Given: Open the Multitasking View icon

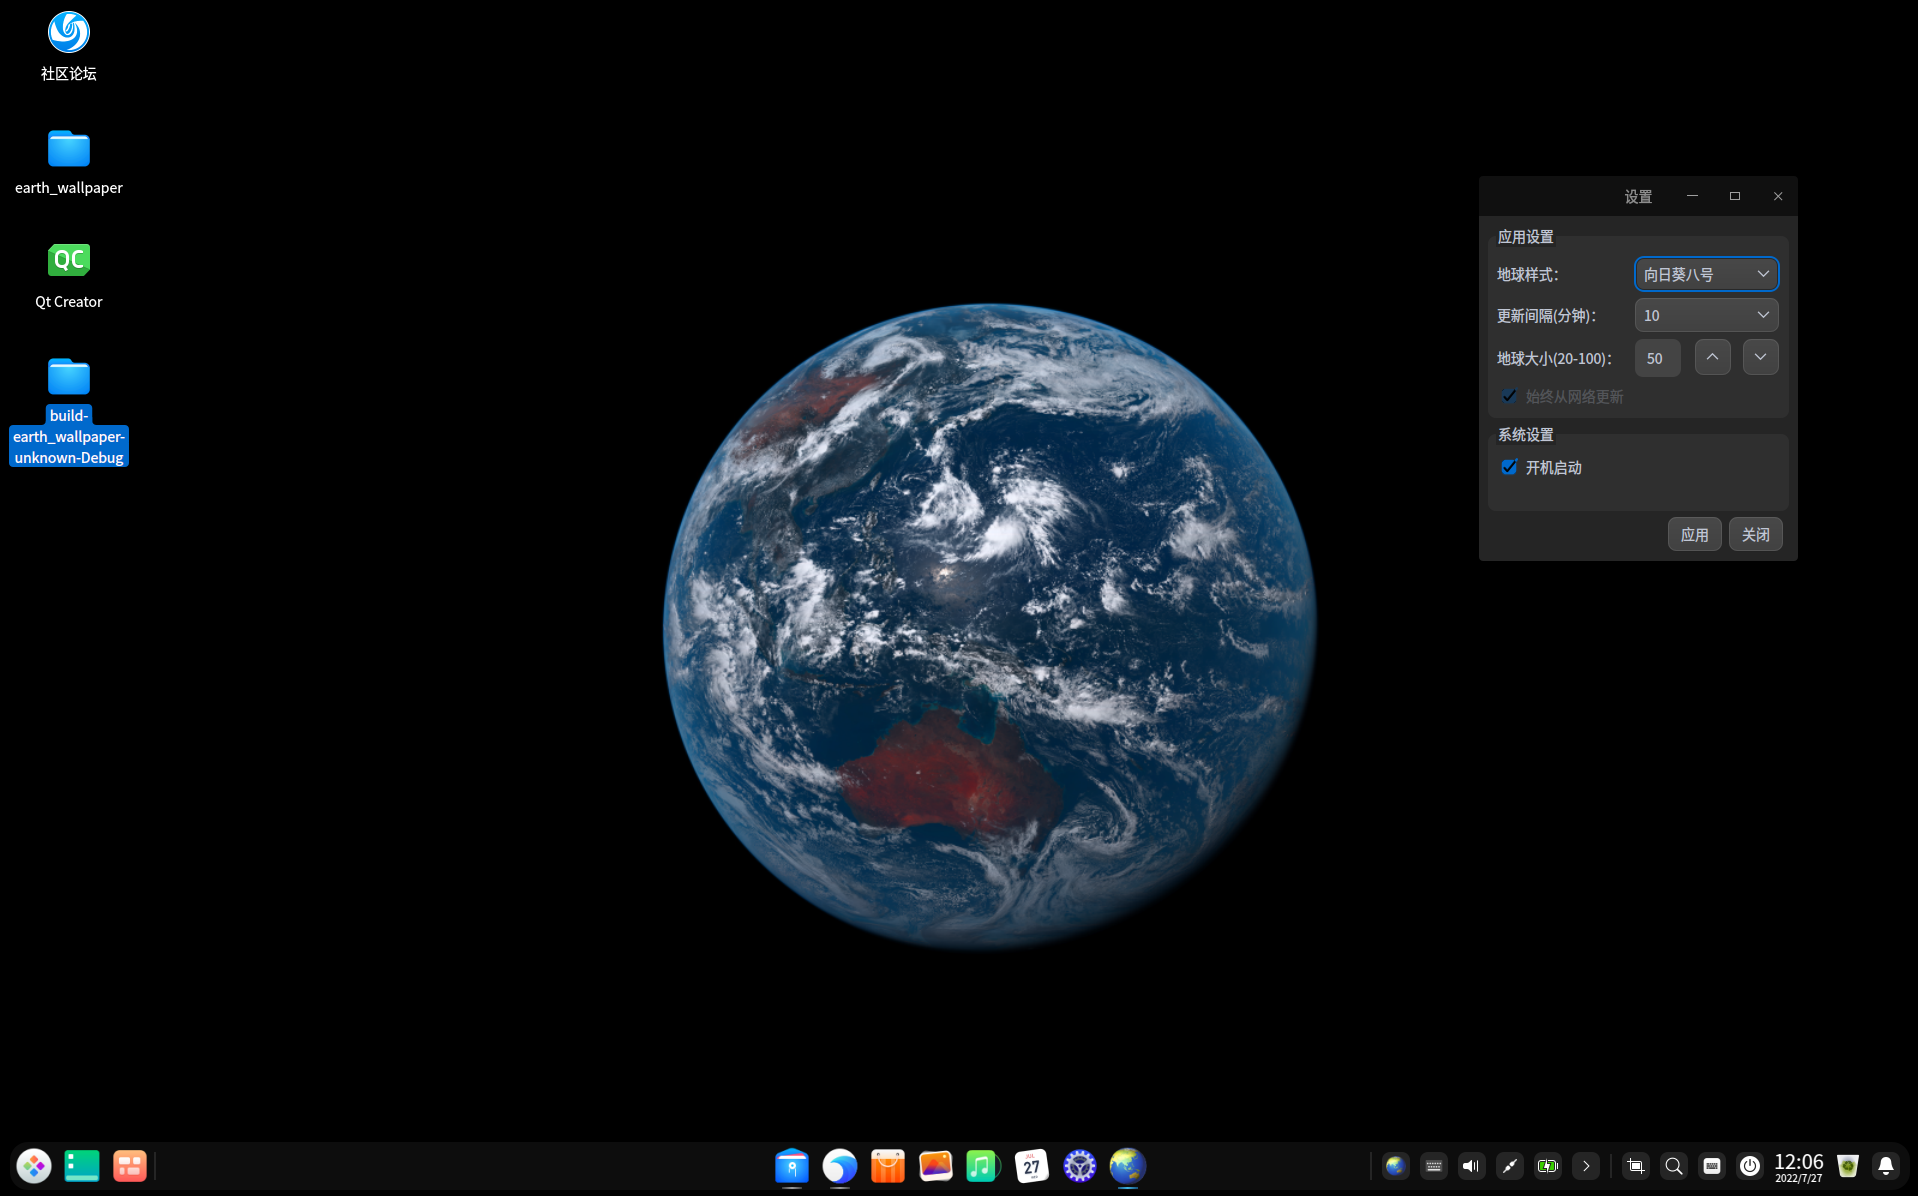Looking at the screenshot, I should [x=130, y=1166].
